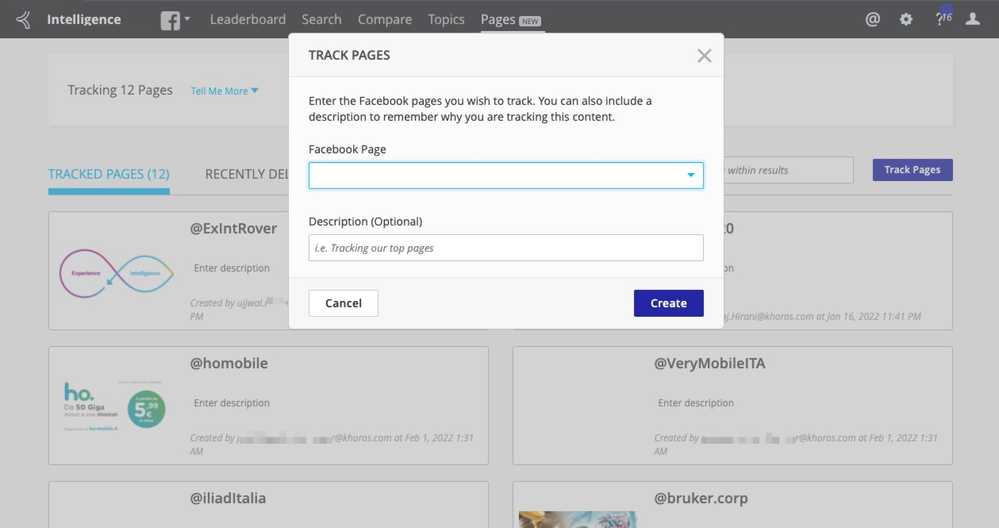Open the settings gear icon
Image resolution: width=999 pixels, height=528 pixels.
(906, 20)
